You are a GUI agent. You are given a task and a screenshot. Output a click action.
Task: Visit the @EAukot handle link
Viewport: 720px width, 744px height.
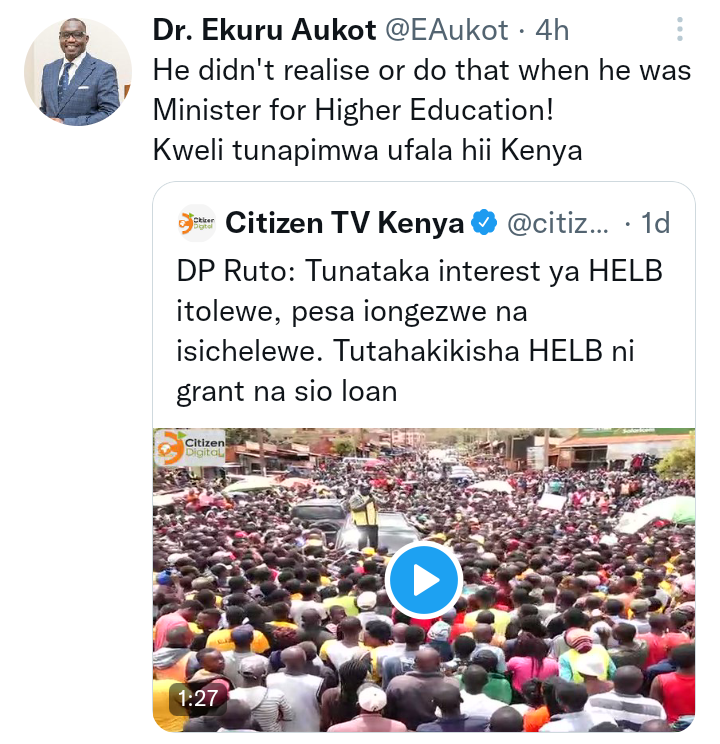446,30
